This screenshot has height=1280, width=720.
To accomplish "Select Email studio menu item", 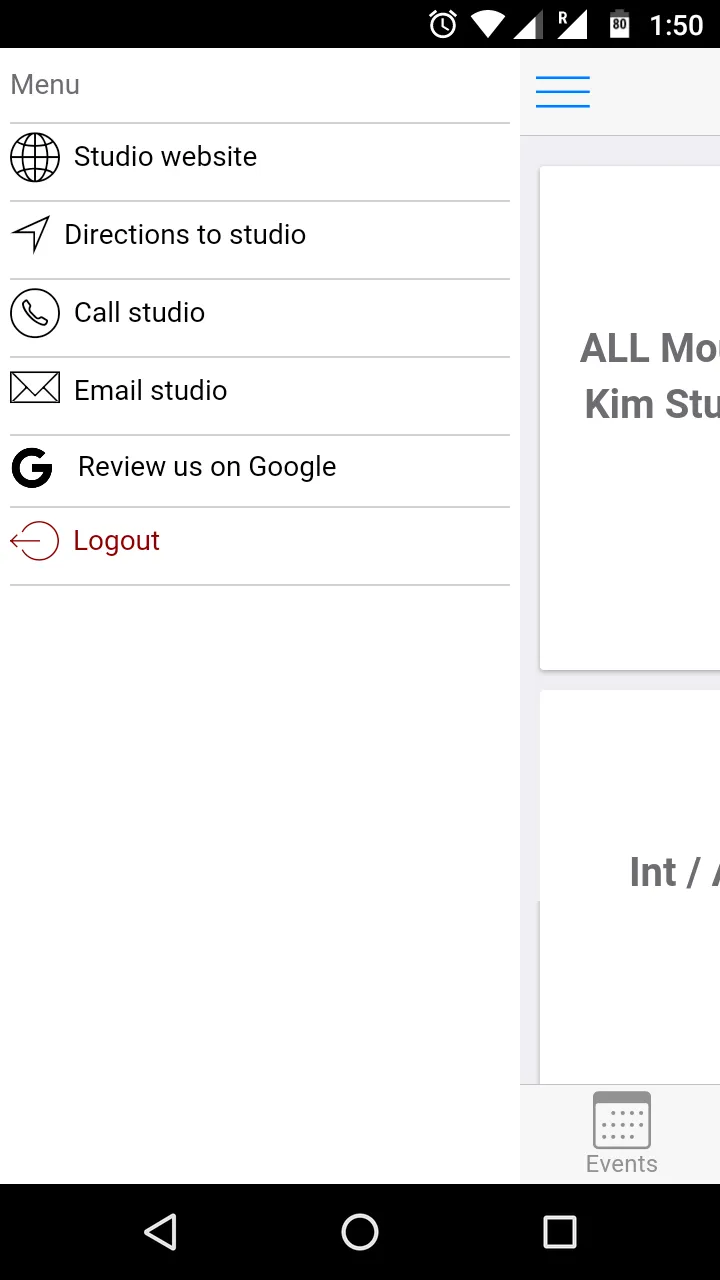I will [260, 396].
